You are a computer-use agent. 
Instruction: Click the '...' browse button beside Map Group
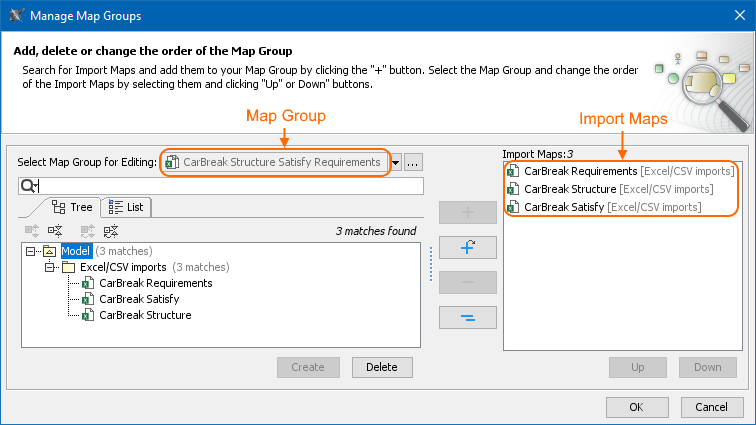(x=414, y=162)
